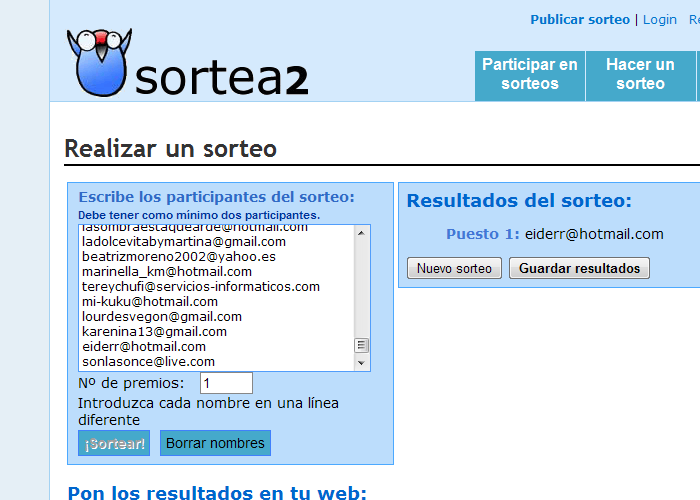Image resolution: width=700 pixels, height=500 pixels.
Task: Click the ¡Sortear! button
Action: click(114, 443)
